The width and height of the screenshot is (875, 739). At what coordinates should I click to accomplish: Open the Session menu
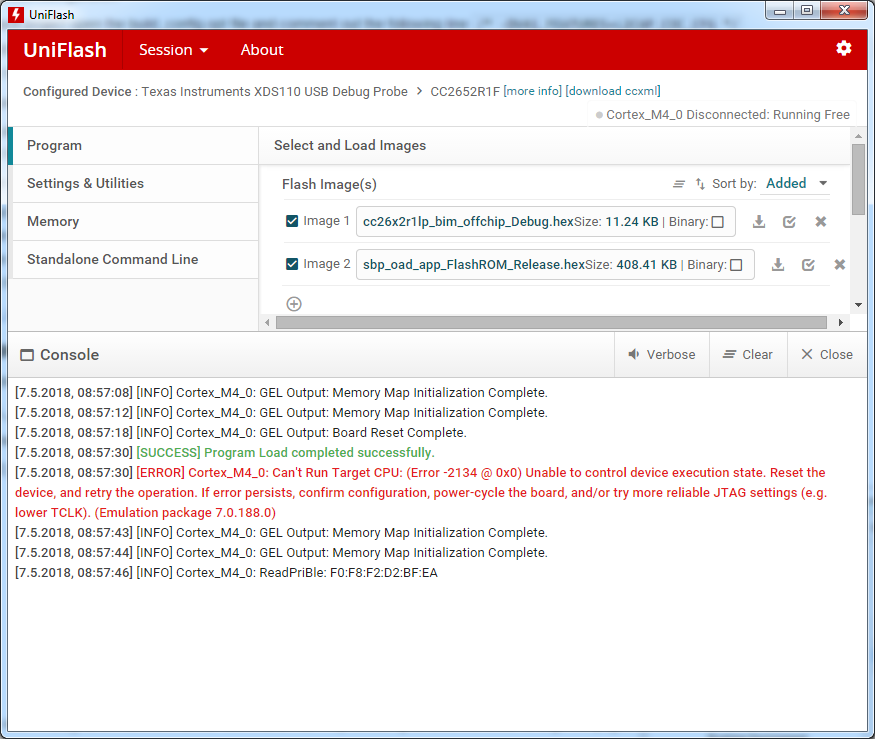coord(166,49)
